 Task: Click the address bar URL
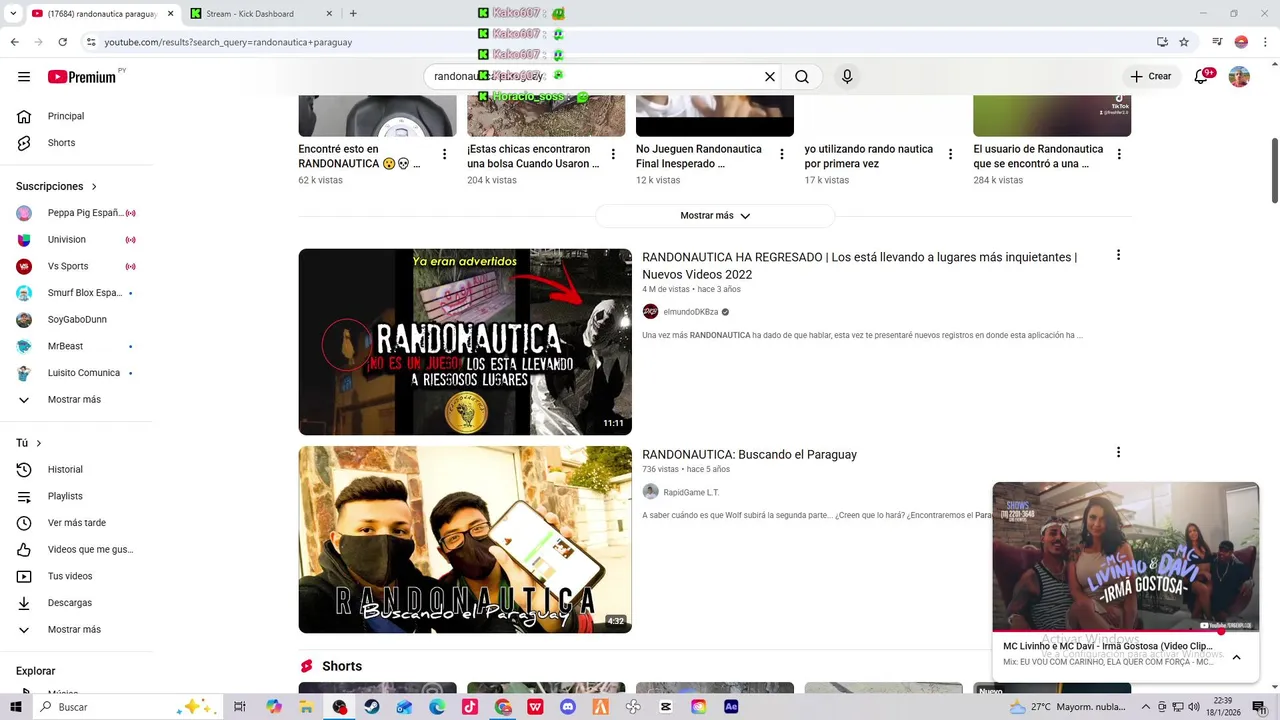[x=228, y=43]
